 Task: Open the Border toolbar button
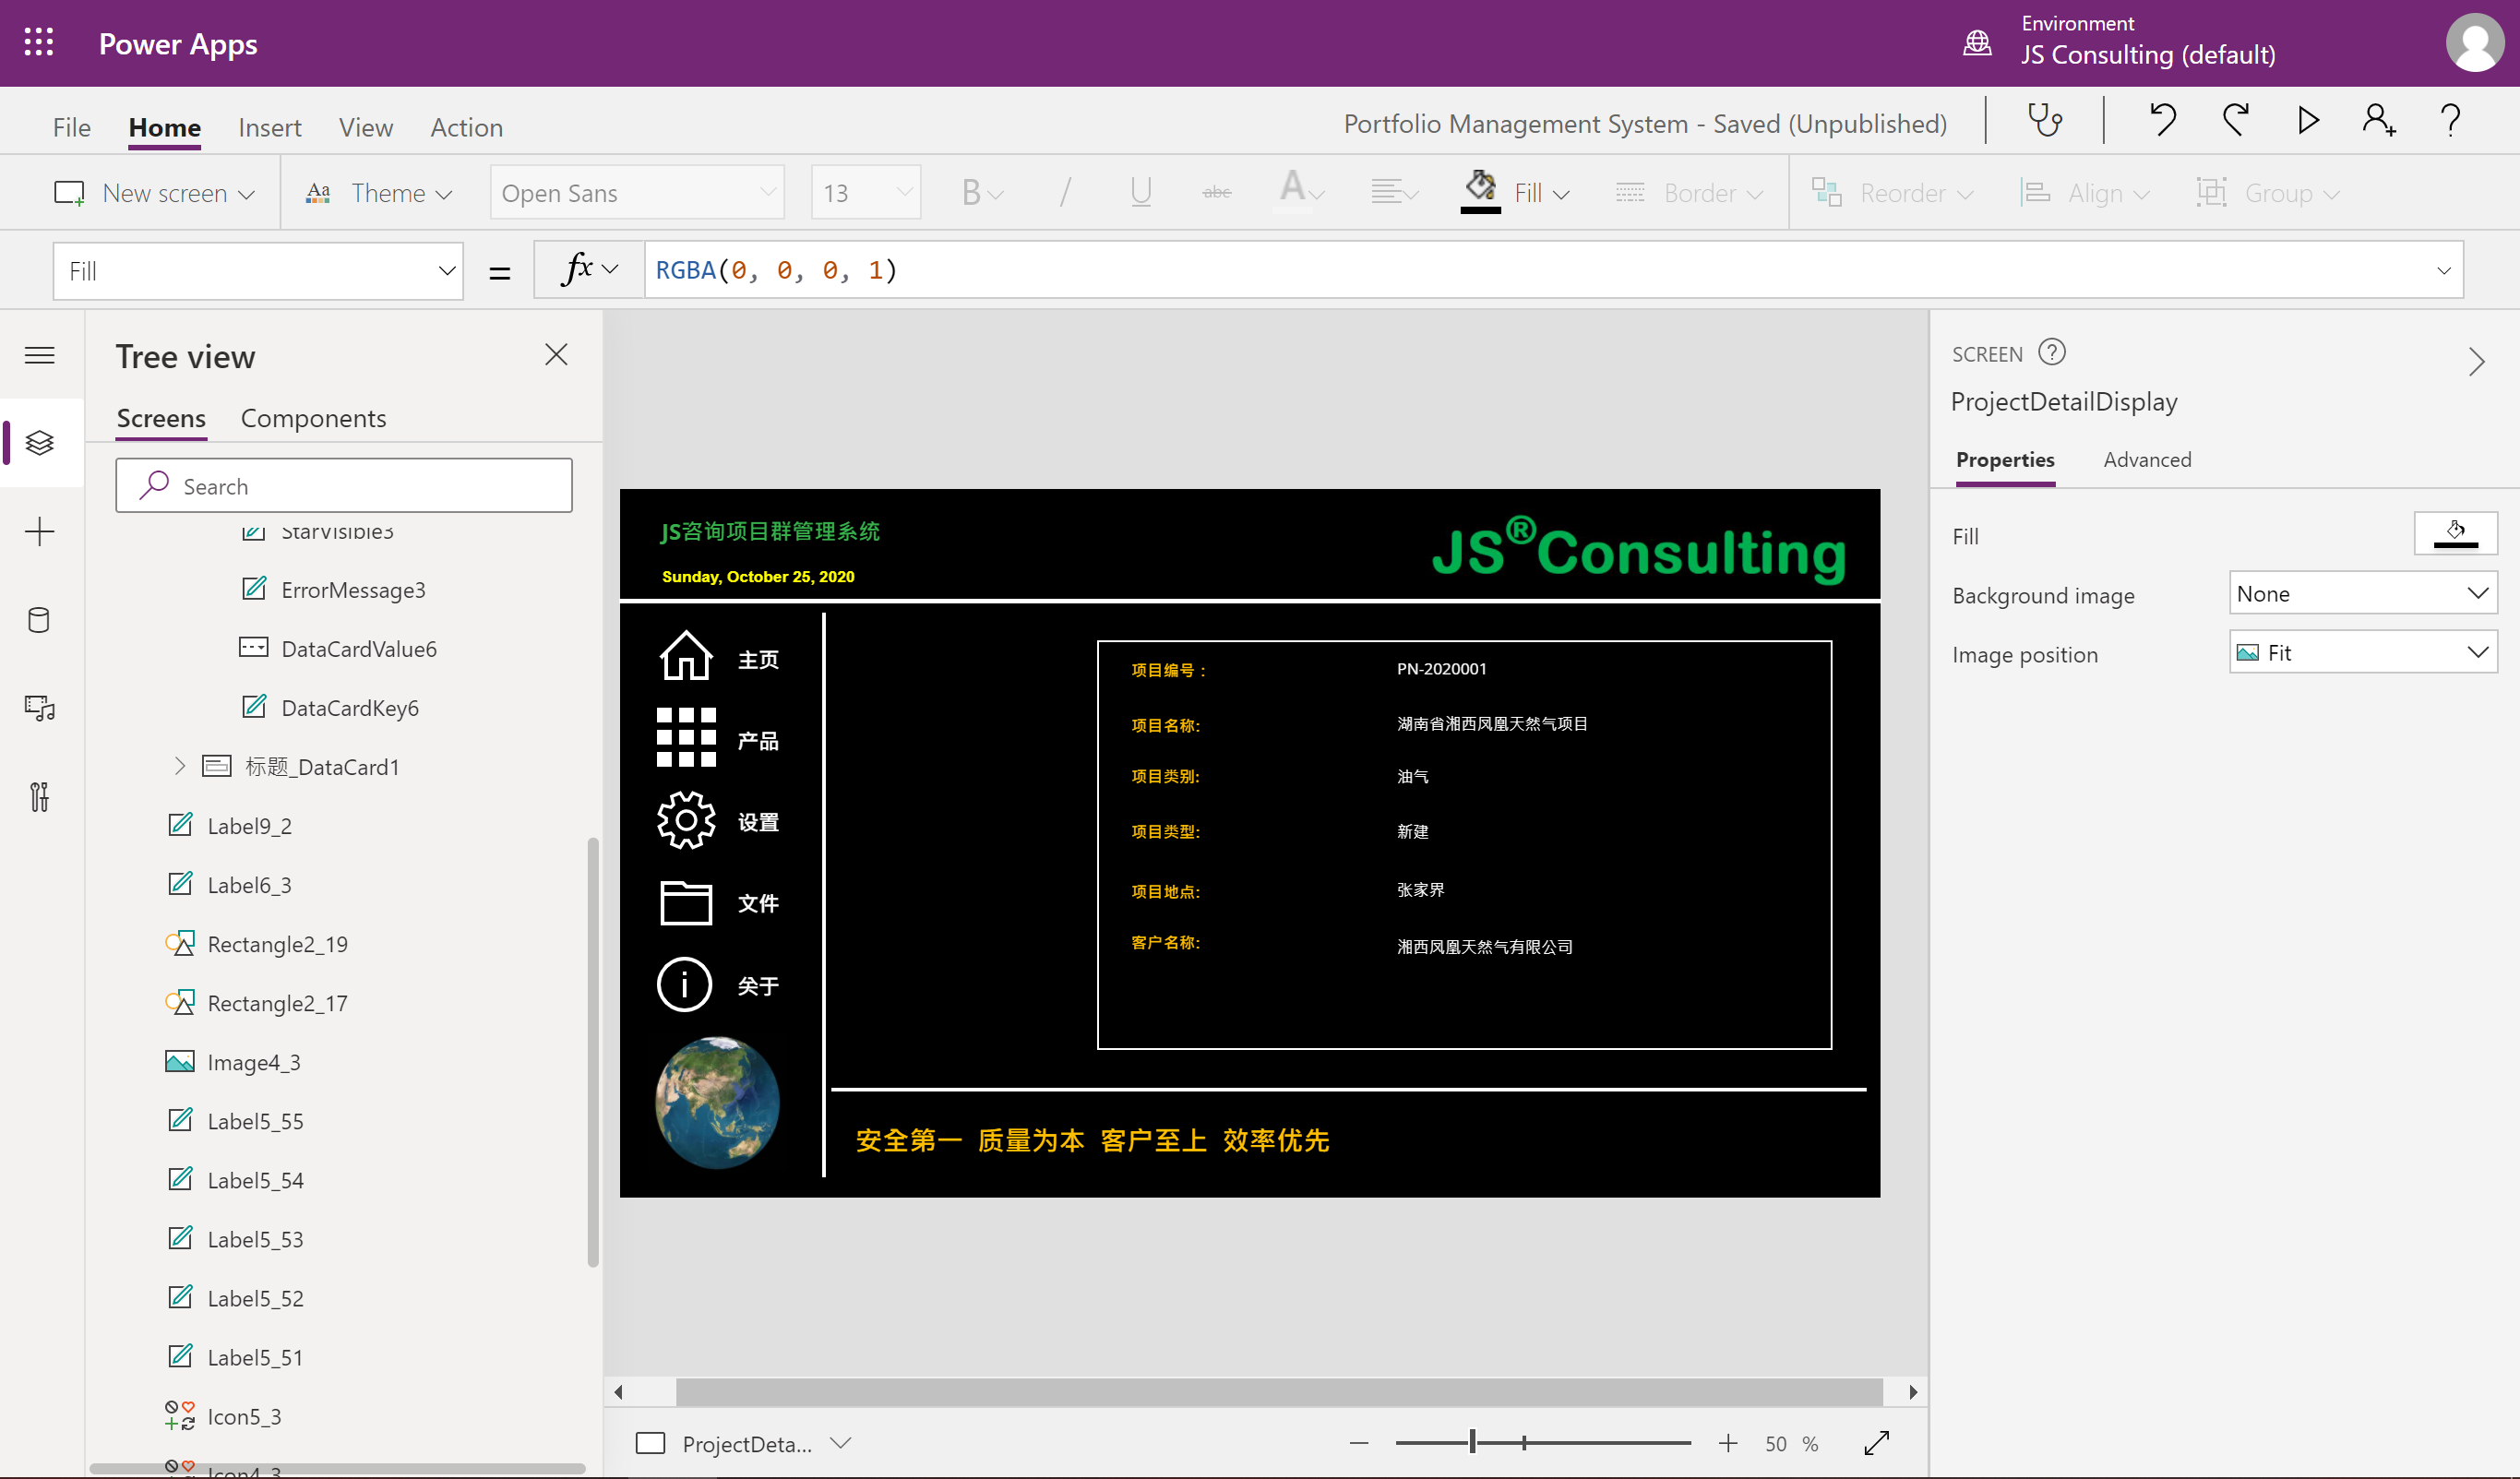click(1689, 193)
